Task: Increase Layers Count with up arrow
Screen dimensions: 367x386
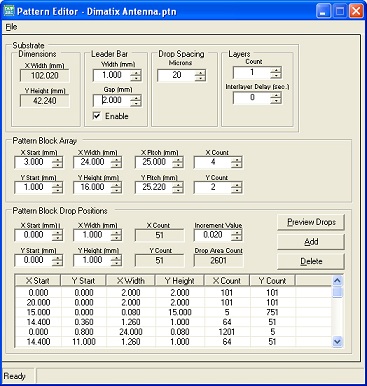Action: coord(276,70)
